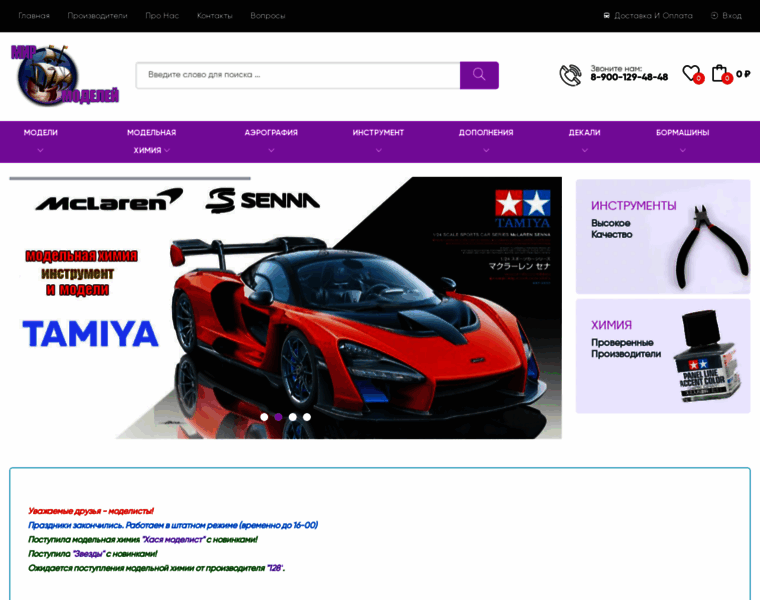Expand the Аэрография category dropdown
This screenshot has width=760, height=600.
[x=271, y=141]
